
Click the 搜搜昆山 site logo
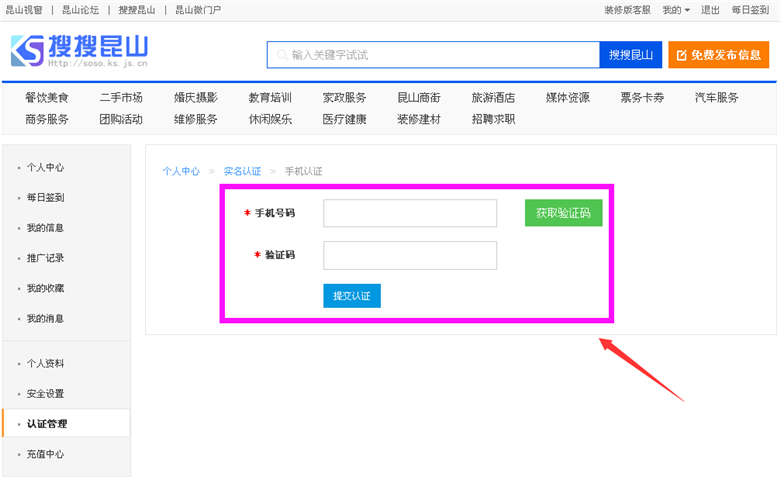click(x=79, y=51)
